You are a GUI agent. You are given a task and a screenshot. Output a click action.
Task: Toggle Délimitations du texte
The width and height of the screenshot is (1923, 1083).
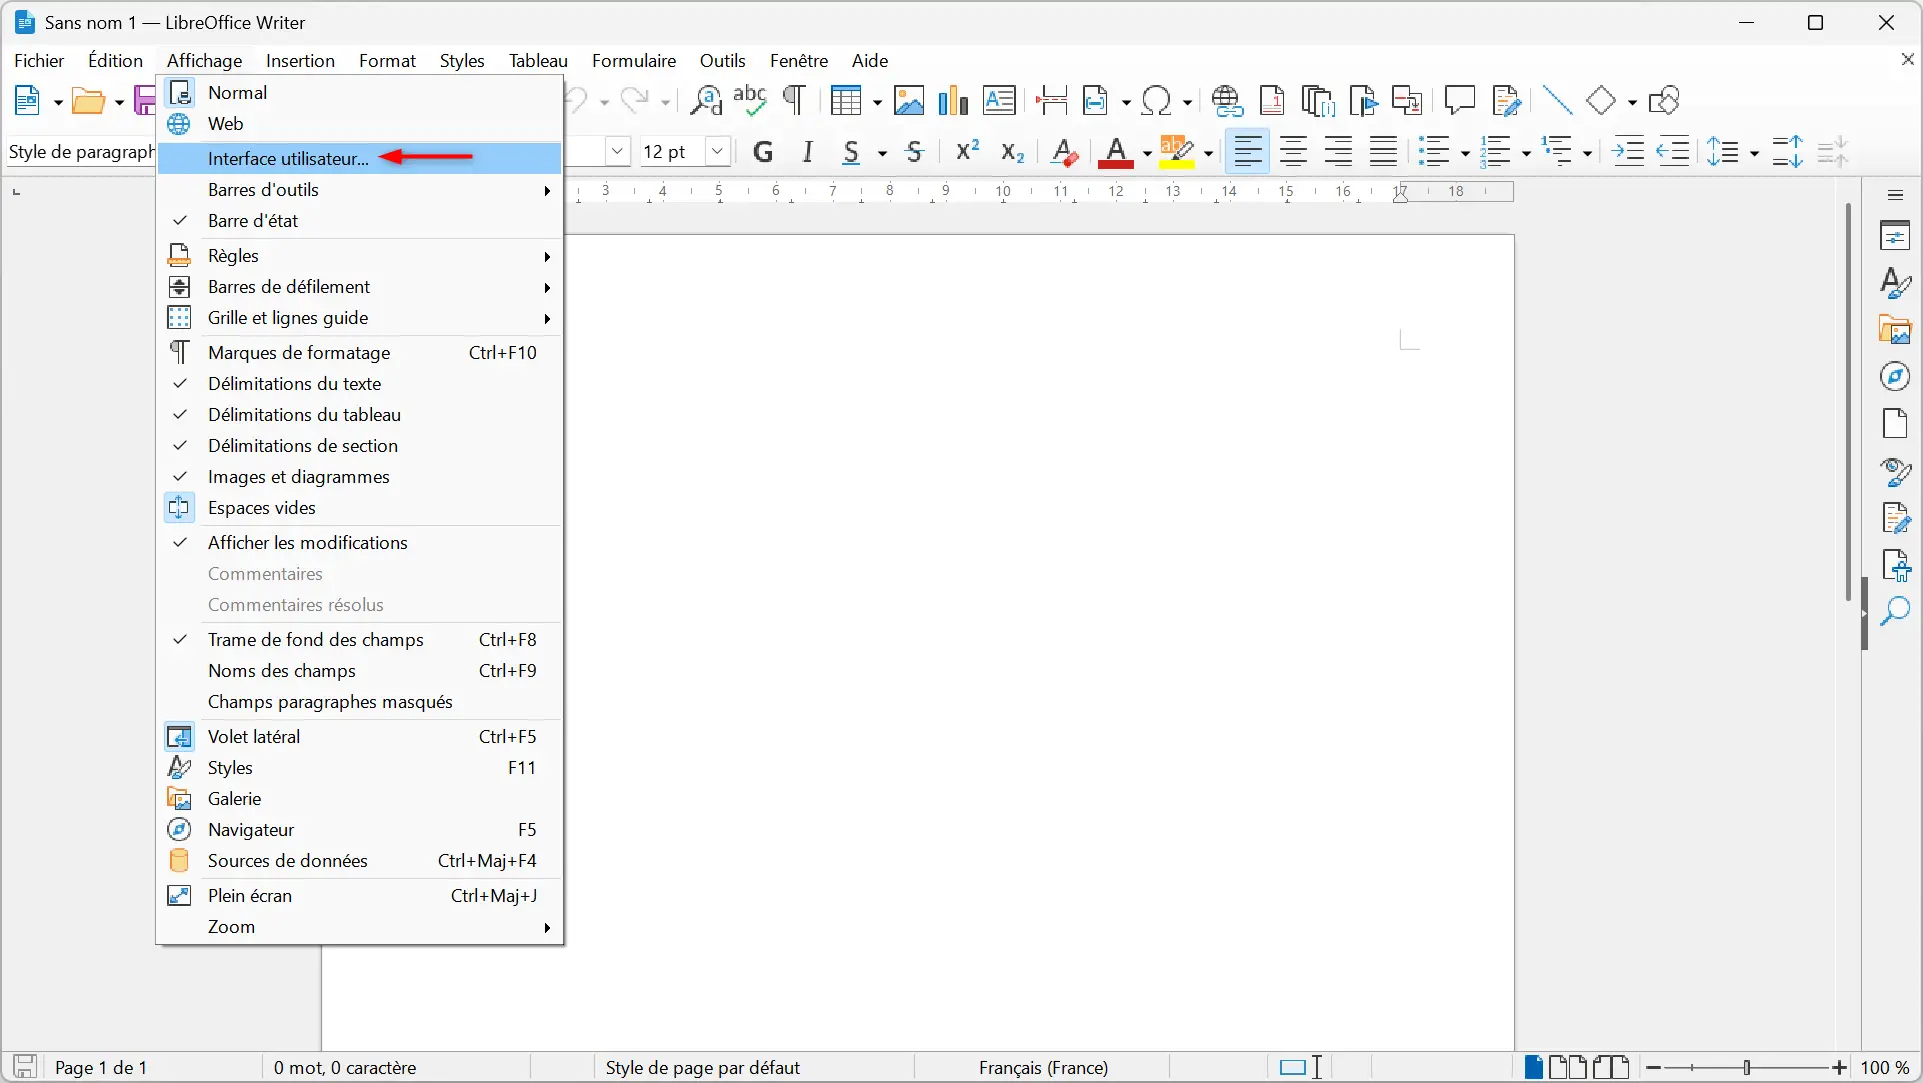[x=360, y=384]
